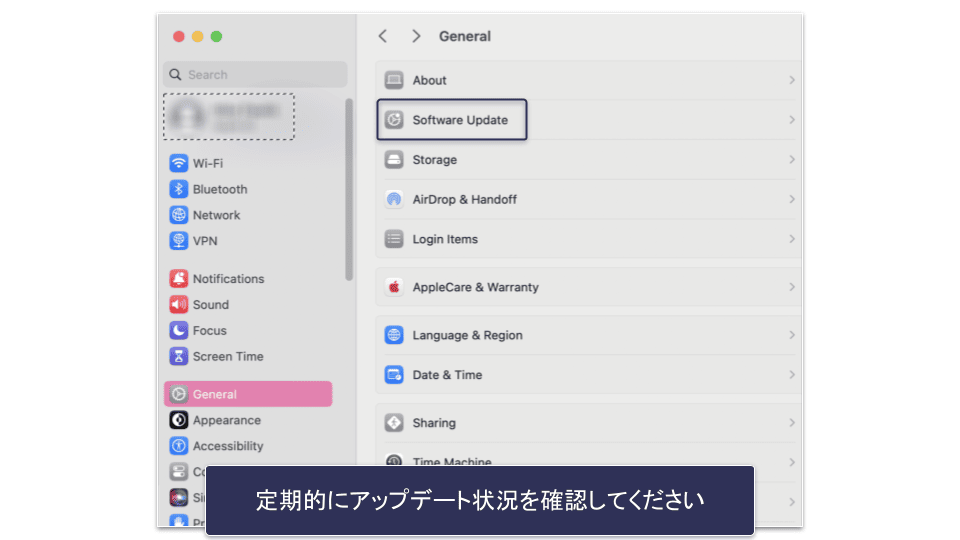Click the AppleCare apple icon
The height and width of the screenshot is (540, 960).
pyautogui.click(x=394, y=287)
